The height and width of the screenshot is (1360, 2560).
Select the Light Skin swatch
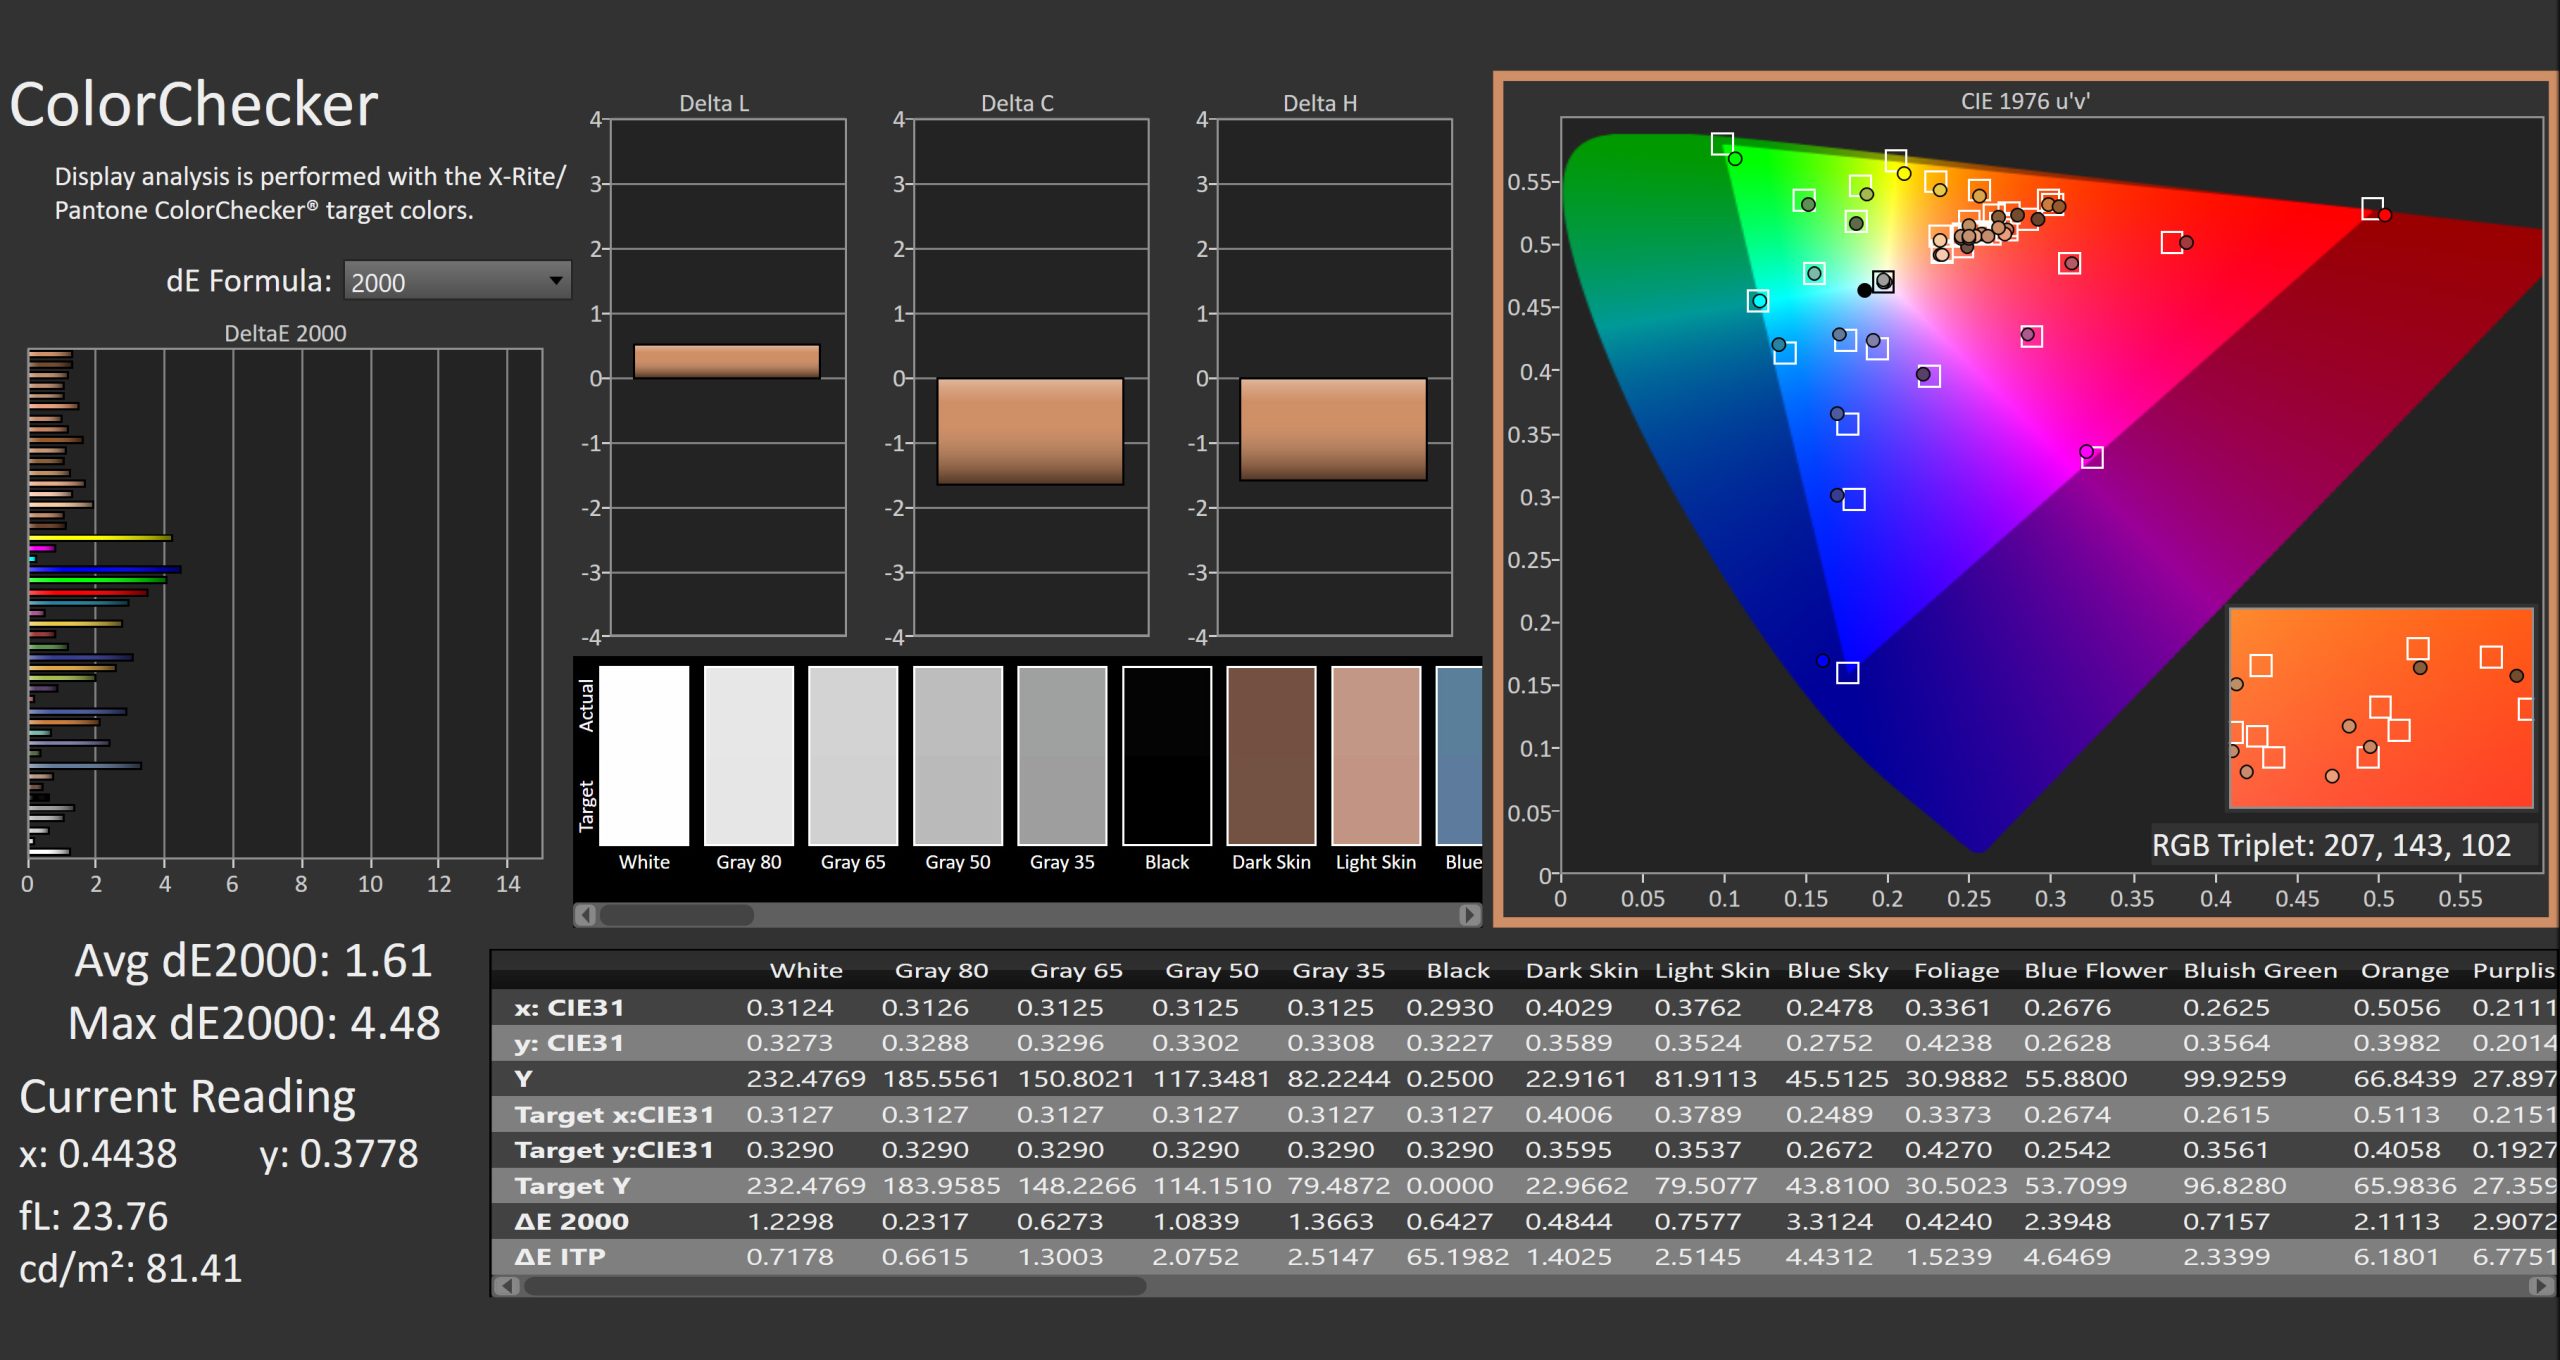coord(1375,756)
